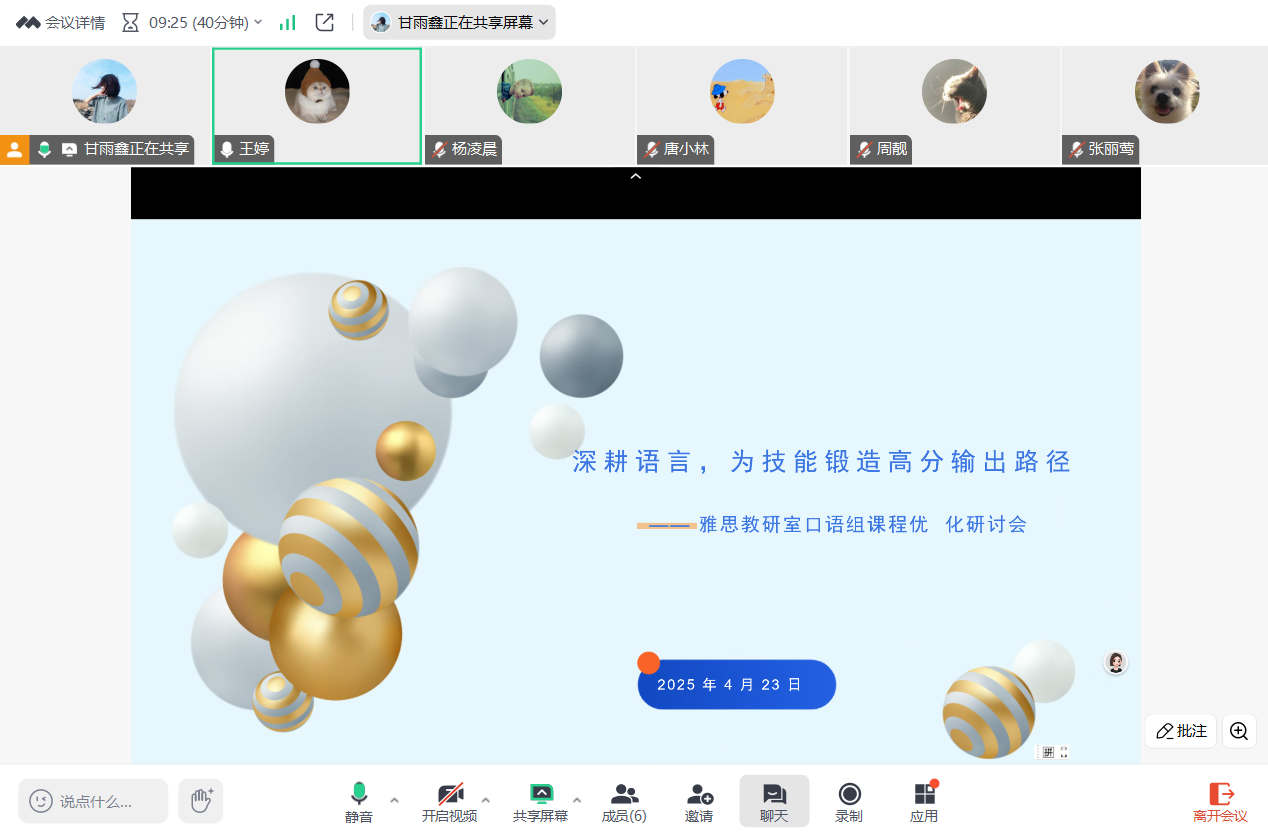Click the network signal strength icon
The width and height of the screenshot is (1268, 832).
coord(287,22)
